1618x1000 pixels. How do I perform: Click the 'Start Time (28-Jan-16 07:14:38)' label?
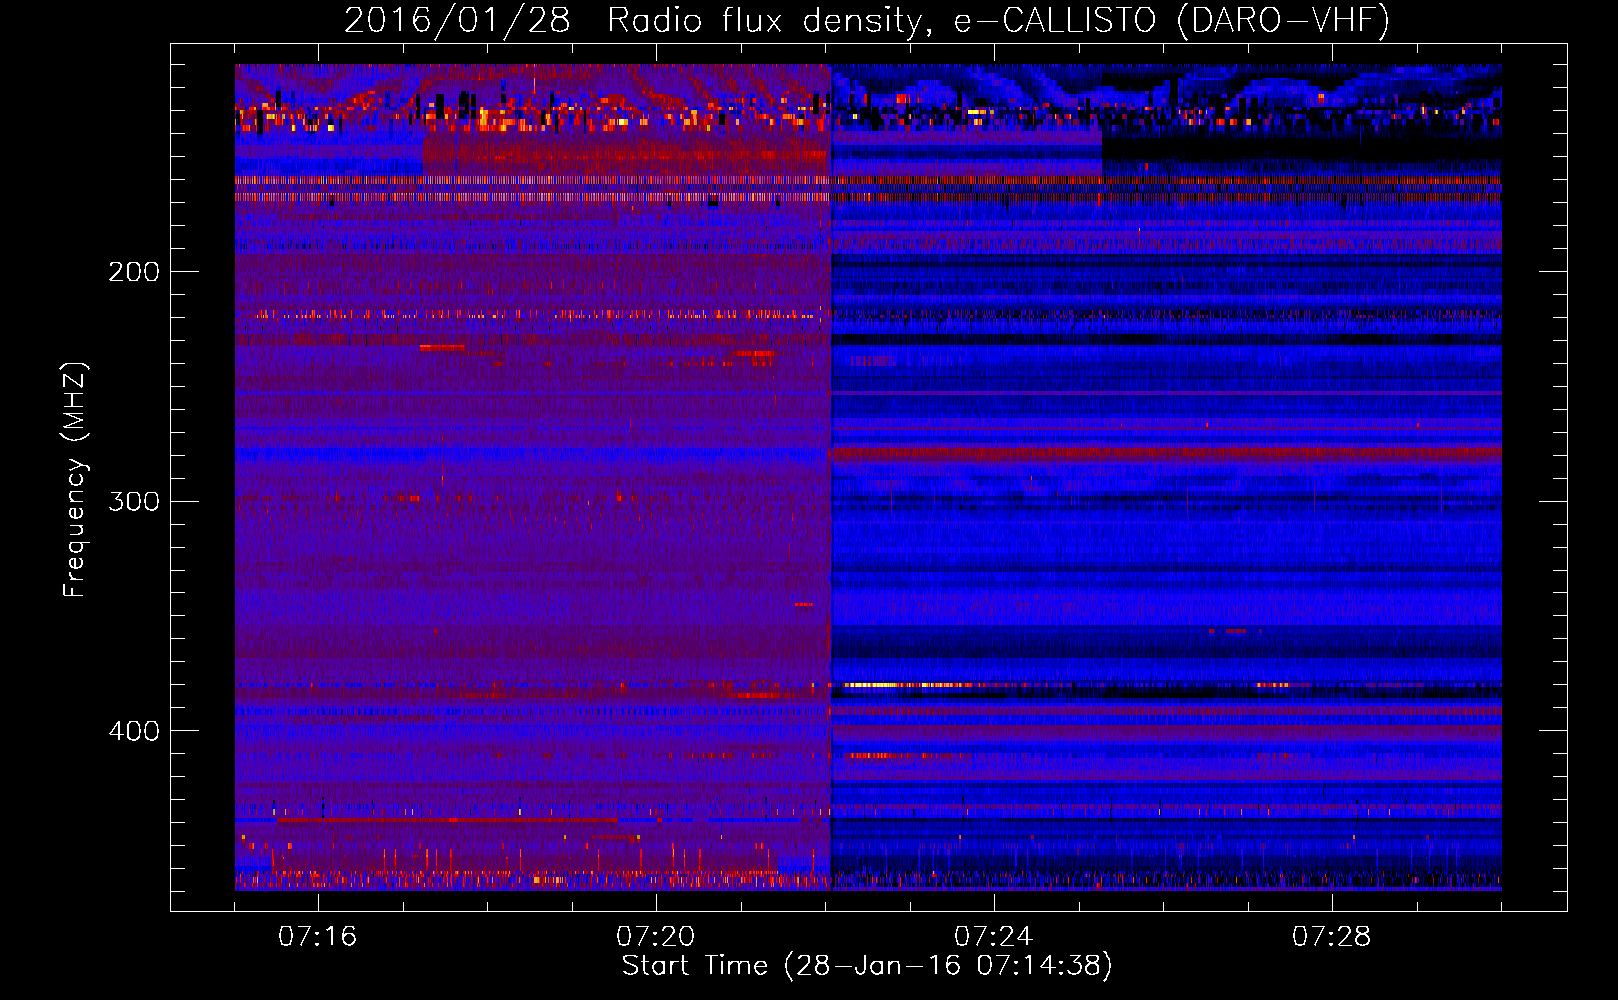tap(867, 966)
